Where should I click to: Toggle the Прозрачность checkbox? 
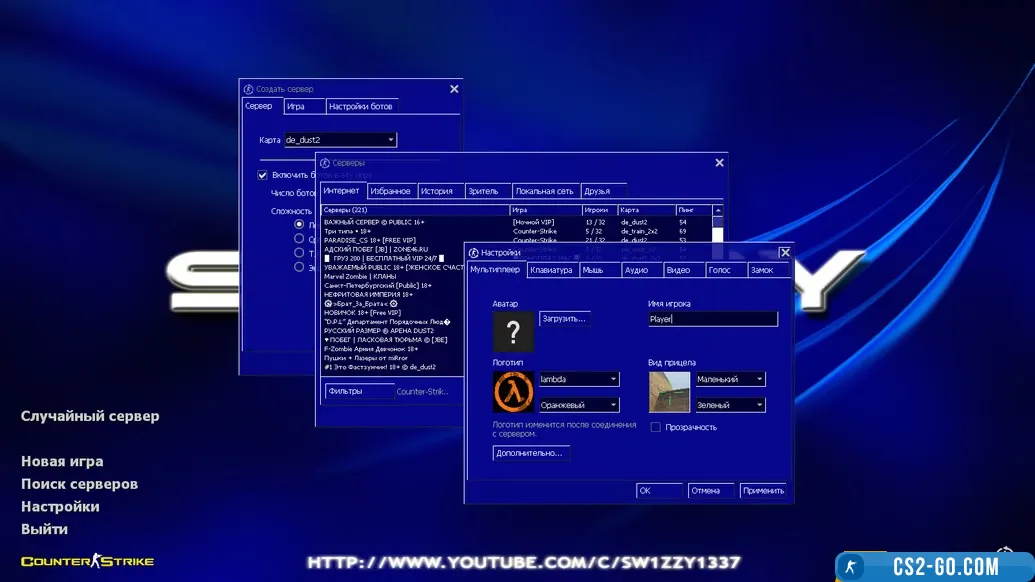point(656,427)
